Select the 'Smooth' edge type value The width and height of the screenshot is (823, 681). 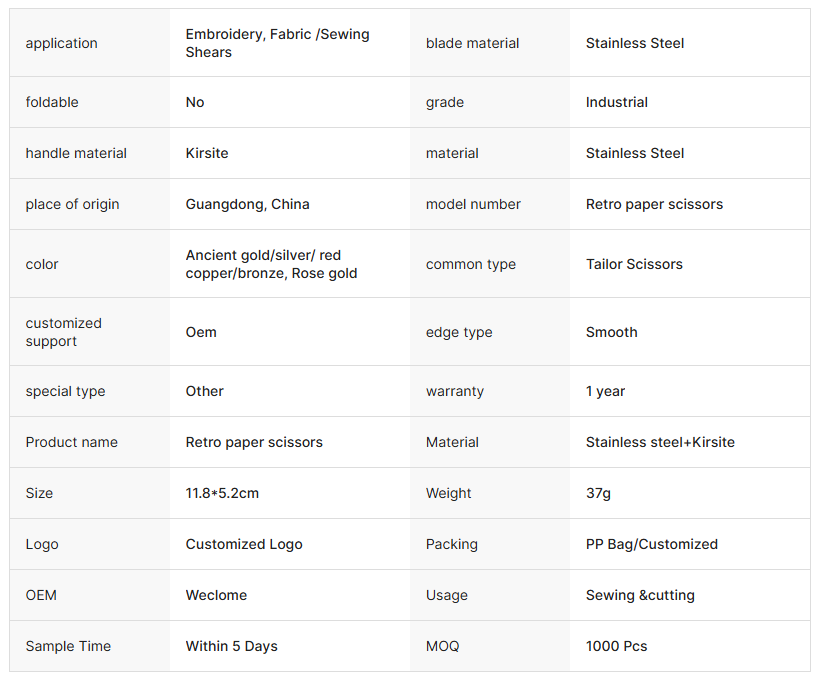point(611,332)
